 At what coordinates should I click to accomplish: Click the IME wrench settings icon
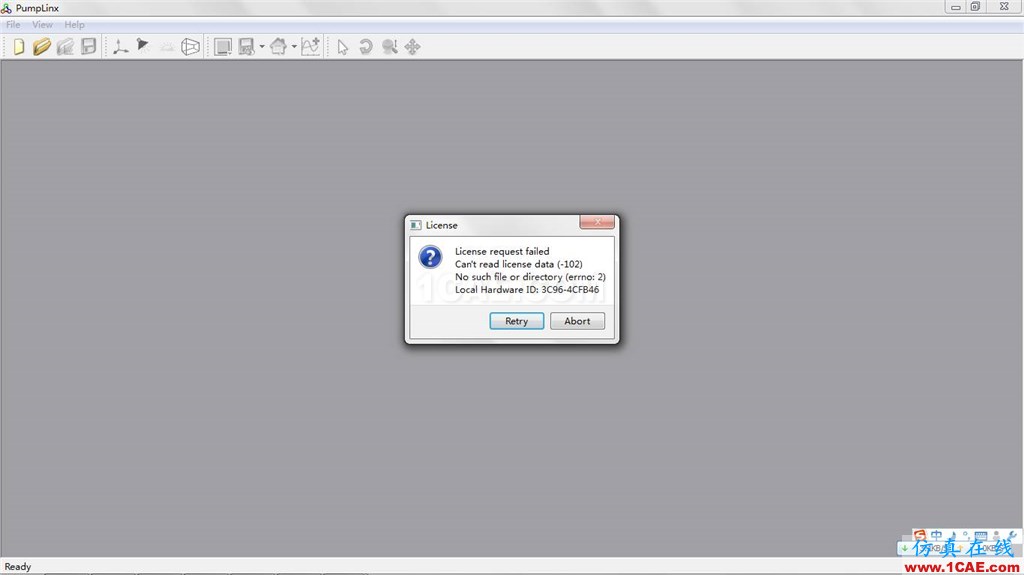click(1011, 536)
